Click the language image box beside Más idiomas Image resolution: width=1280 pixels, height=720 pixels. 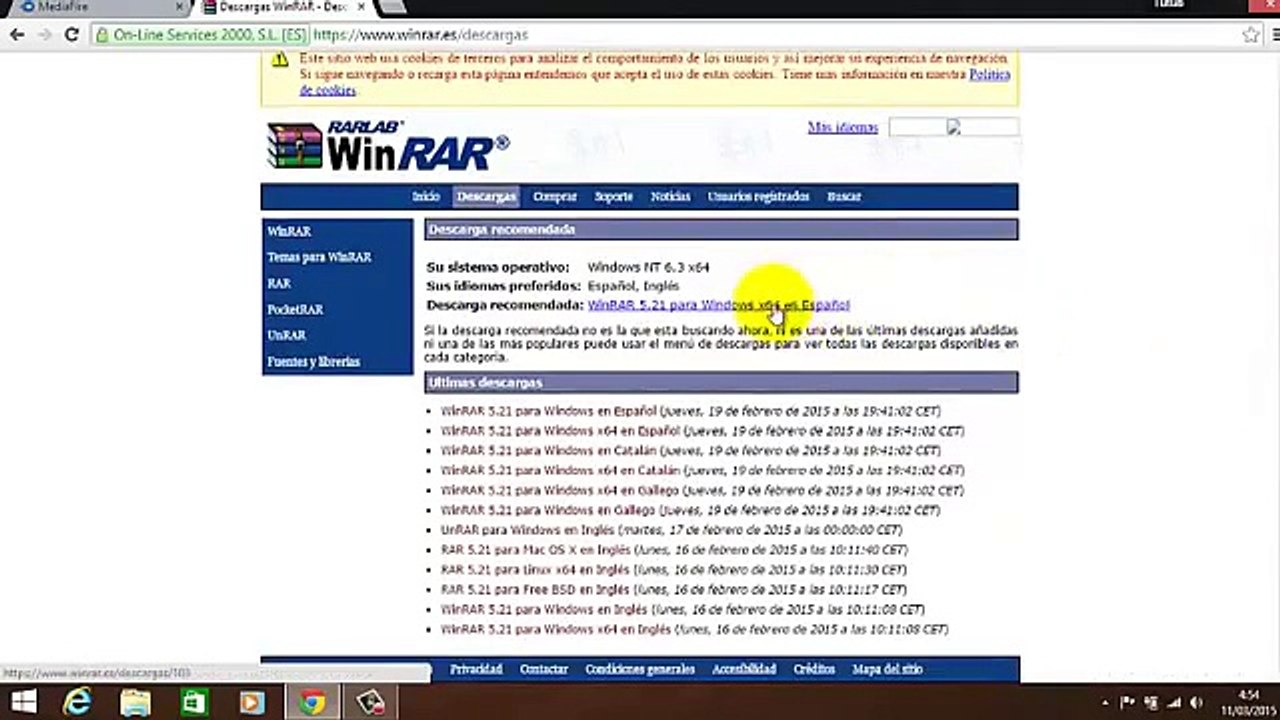954,127
